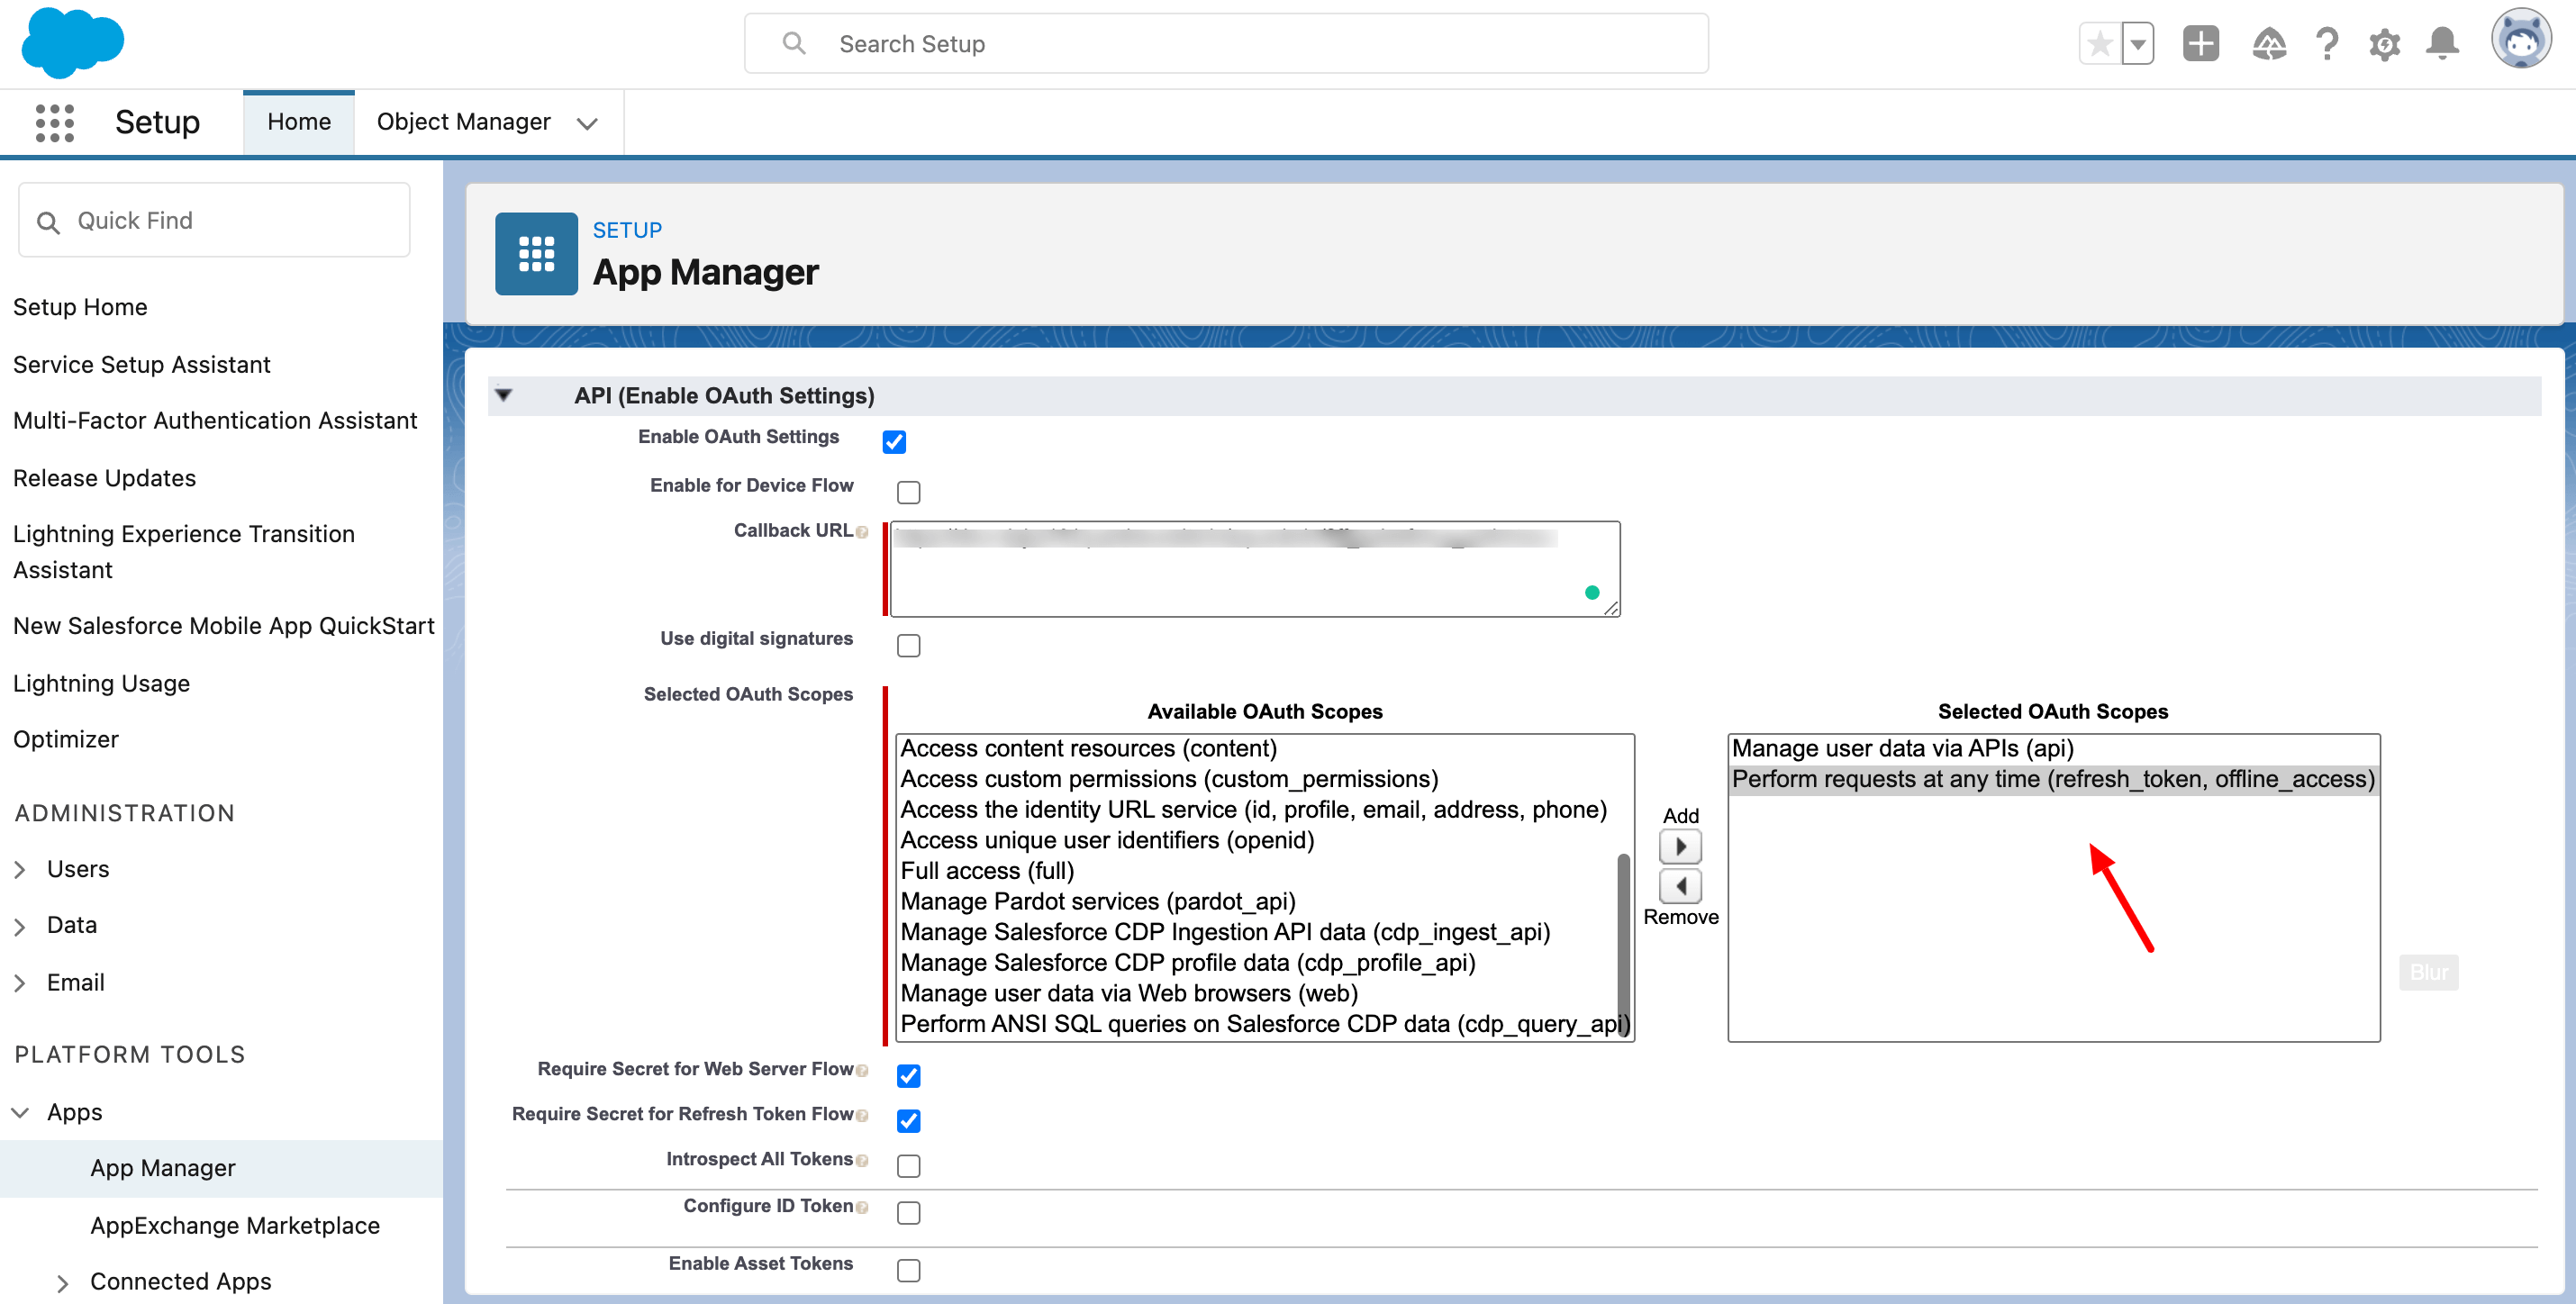The image size is (2576, 1304).
Task: Click the global create plus icon
Action: click(x=2200, y=43)
